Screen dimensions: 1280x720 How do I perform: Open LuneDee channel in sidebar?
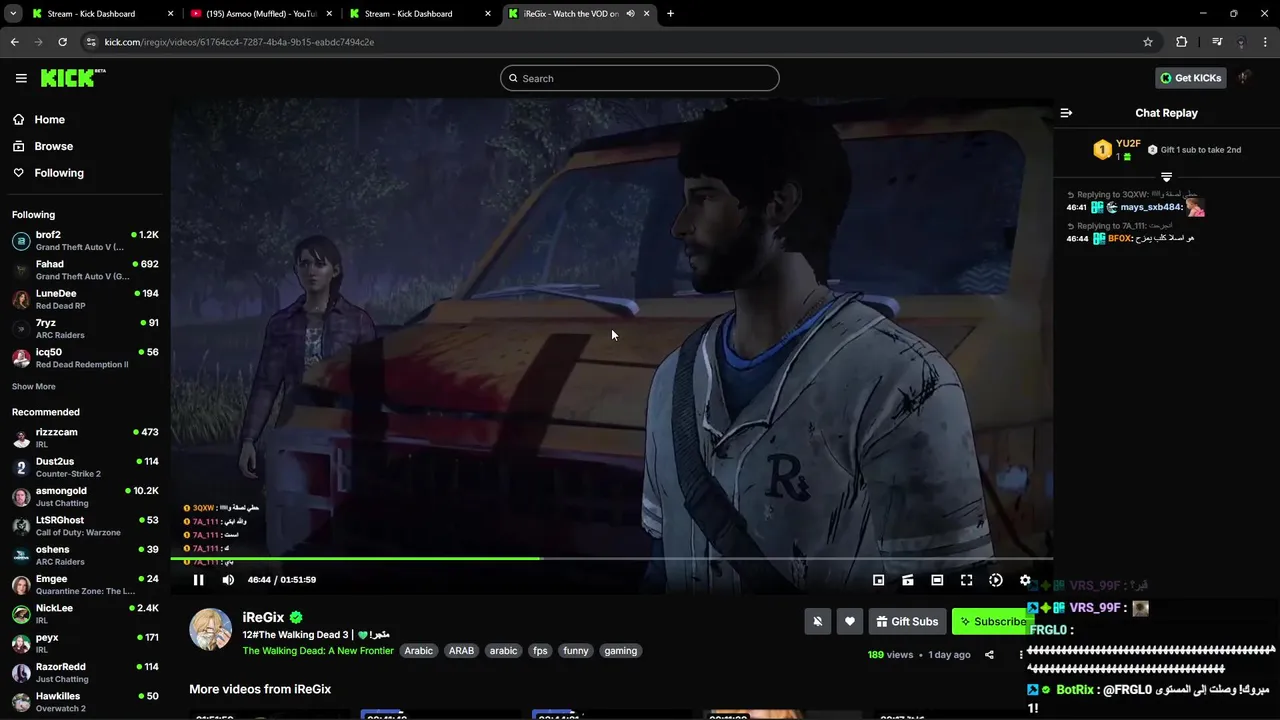click(x=85, y=299)
